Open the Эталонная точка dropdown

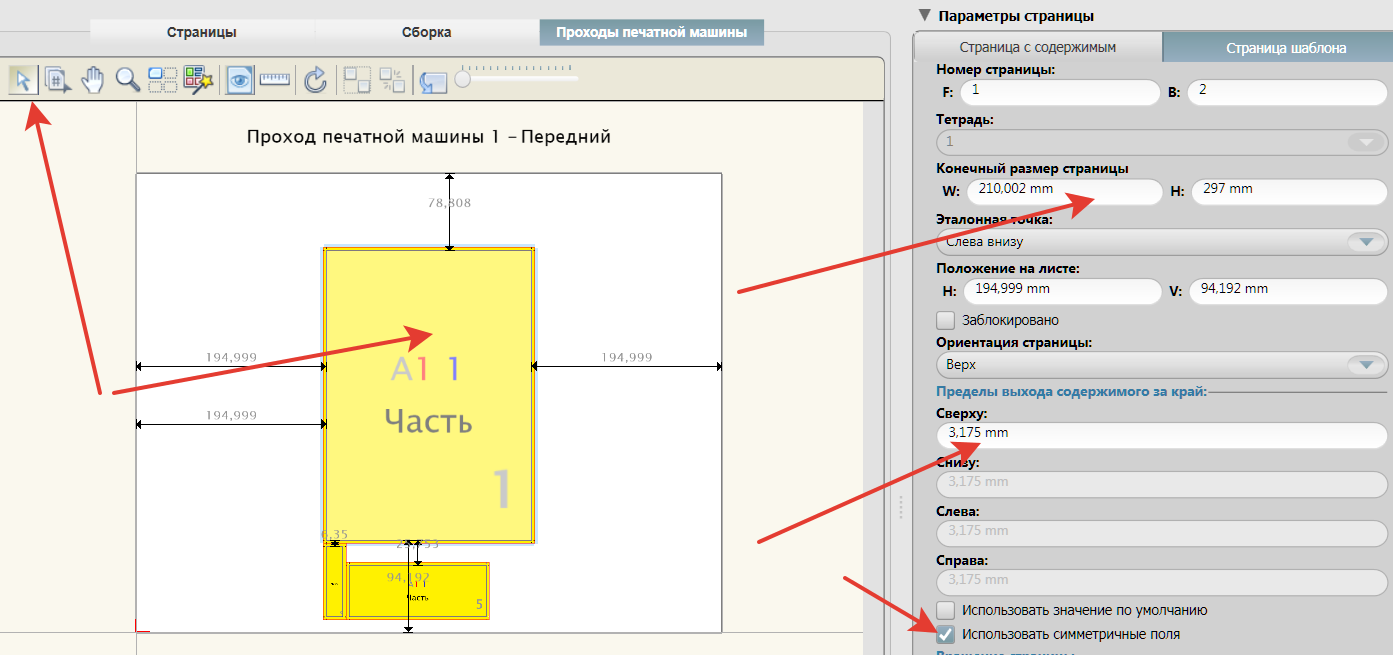tap(1162, 242)
